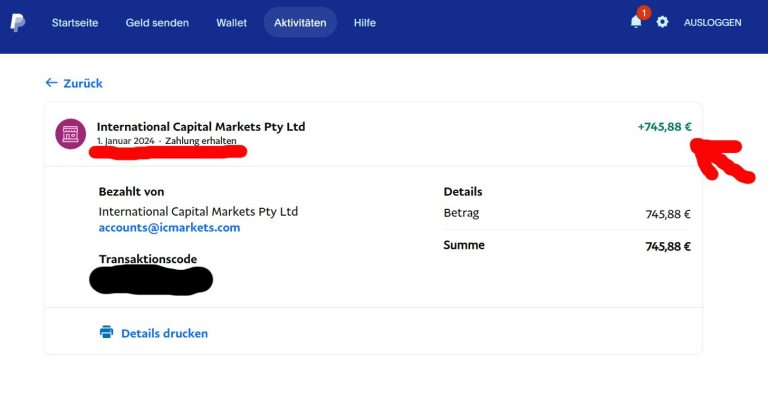
Task: Click the red notification badge
Action: coord(644,12)
